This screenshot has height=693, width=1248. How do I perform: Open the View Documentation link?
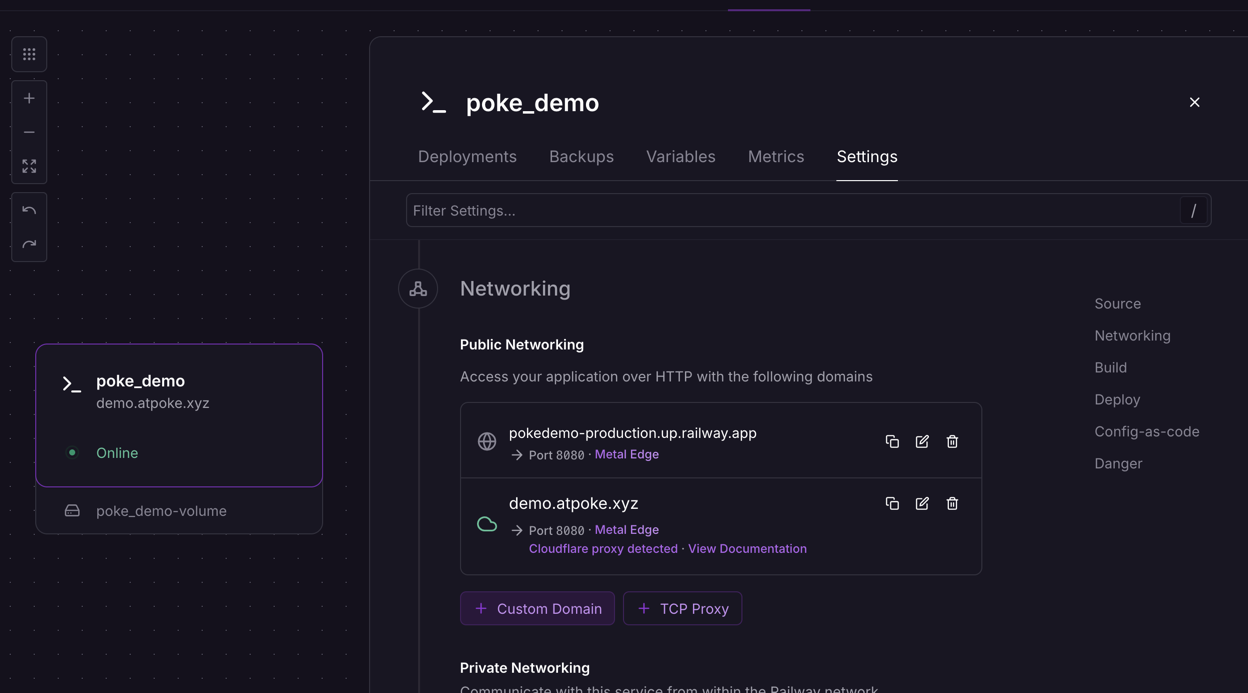tap(747, 549)
